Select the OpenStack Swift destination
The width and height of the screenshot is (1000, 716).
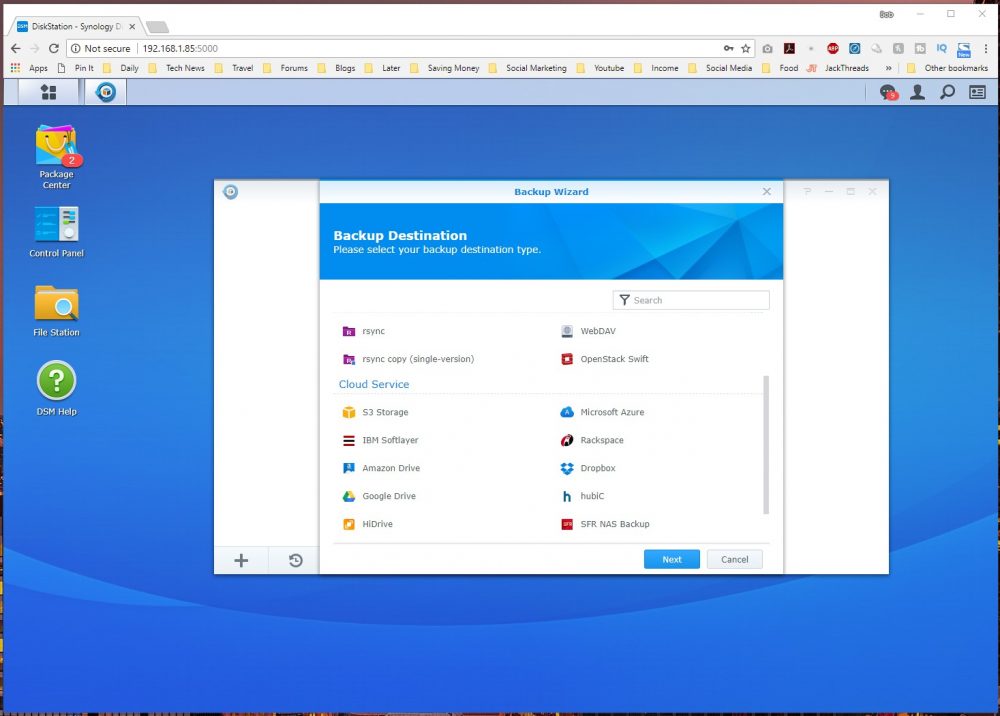605,359
